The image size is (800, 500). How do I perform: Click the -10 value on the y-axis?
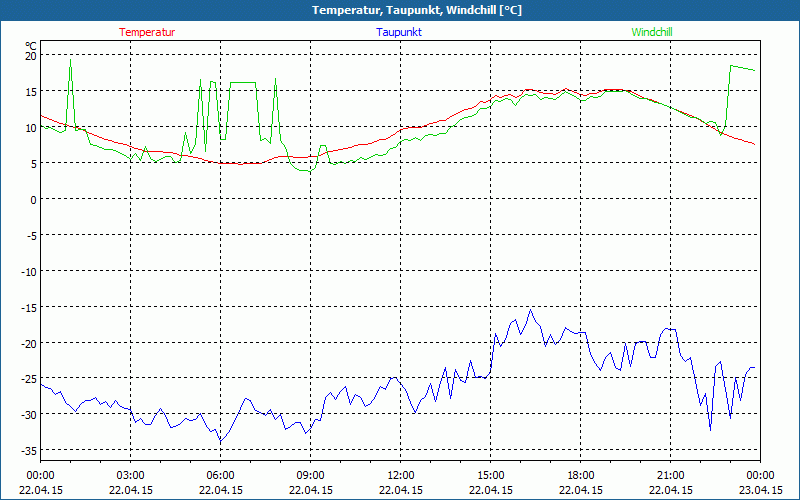(29, 272)
